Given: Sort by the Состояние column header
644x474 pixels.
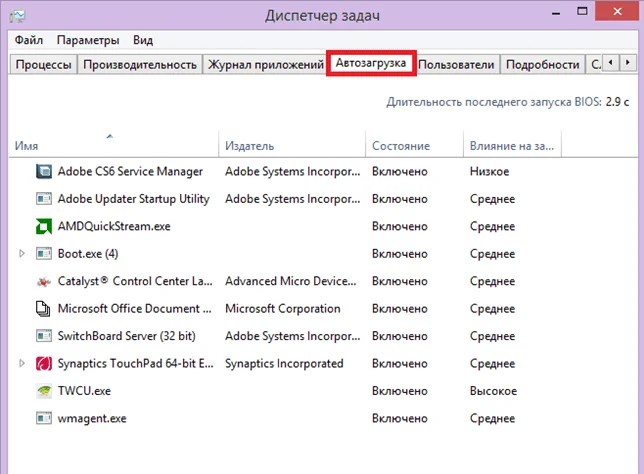Looking at the screenshot, I should (400, 146).
